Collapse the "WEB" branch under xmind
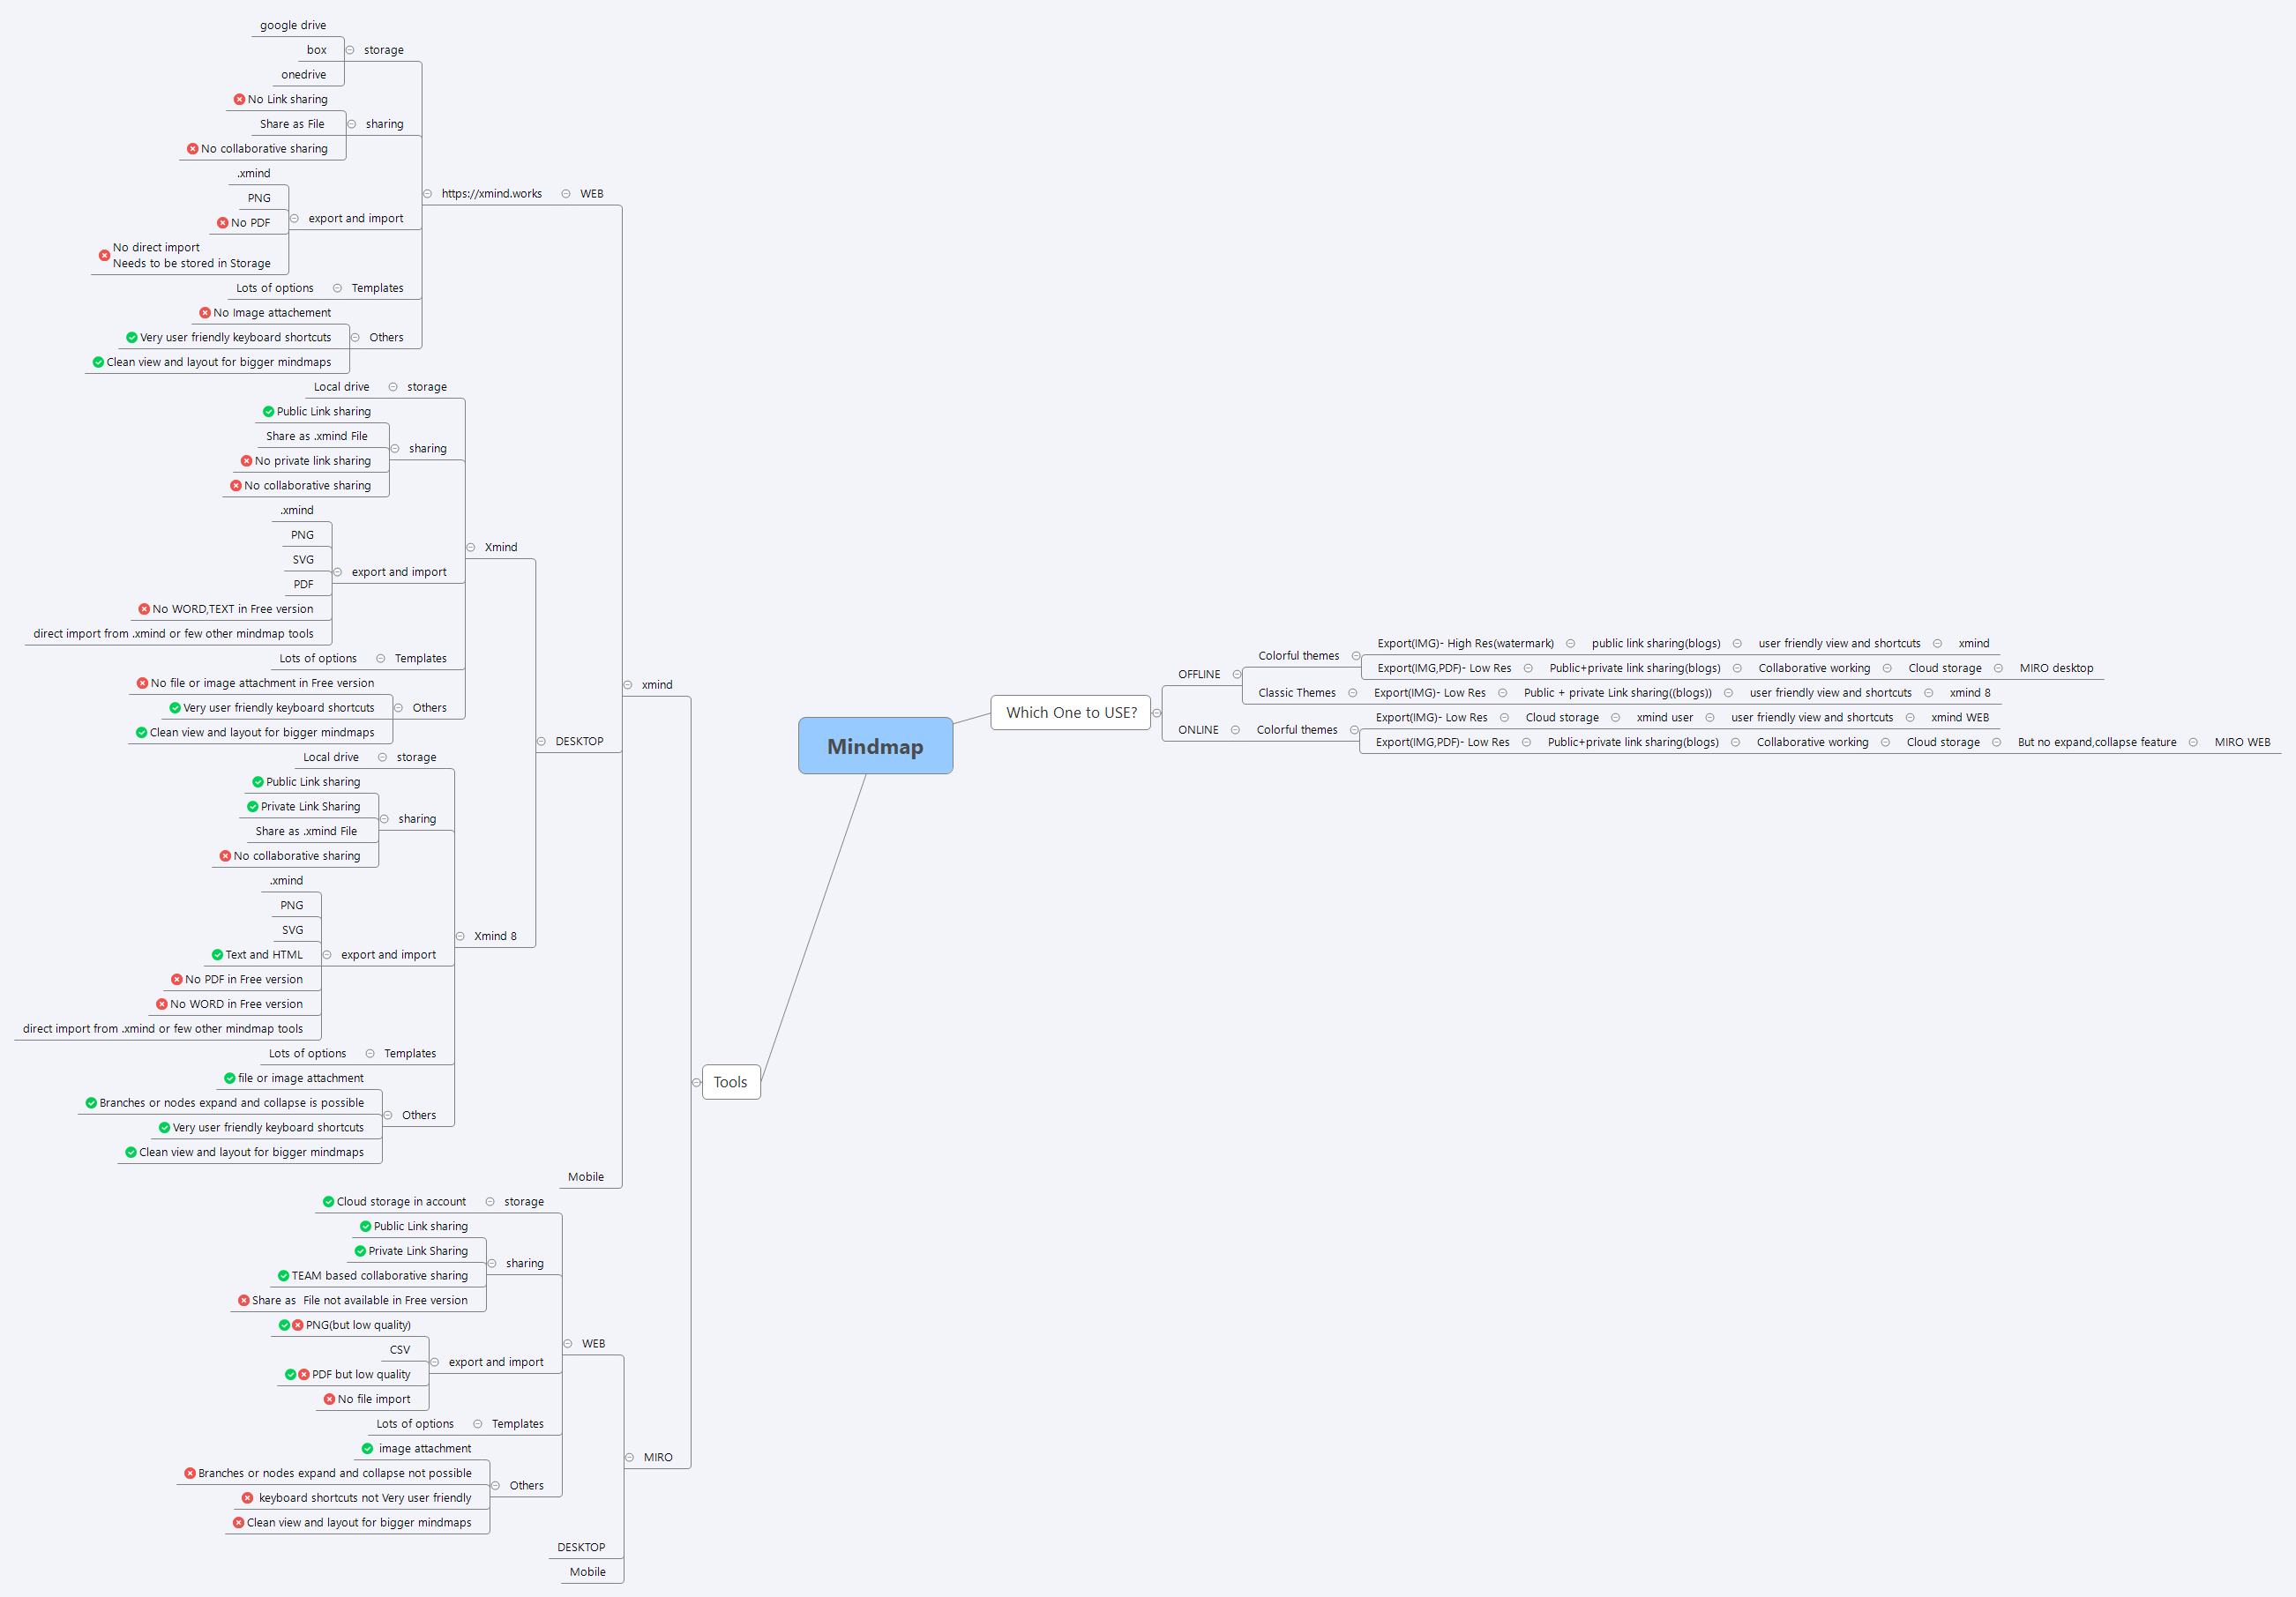 point(565,194)
